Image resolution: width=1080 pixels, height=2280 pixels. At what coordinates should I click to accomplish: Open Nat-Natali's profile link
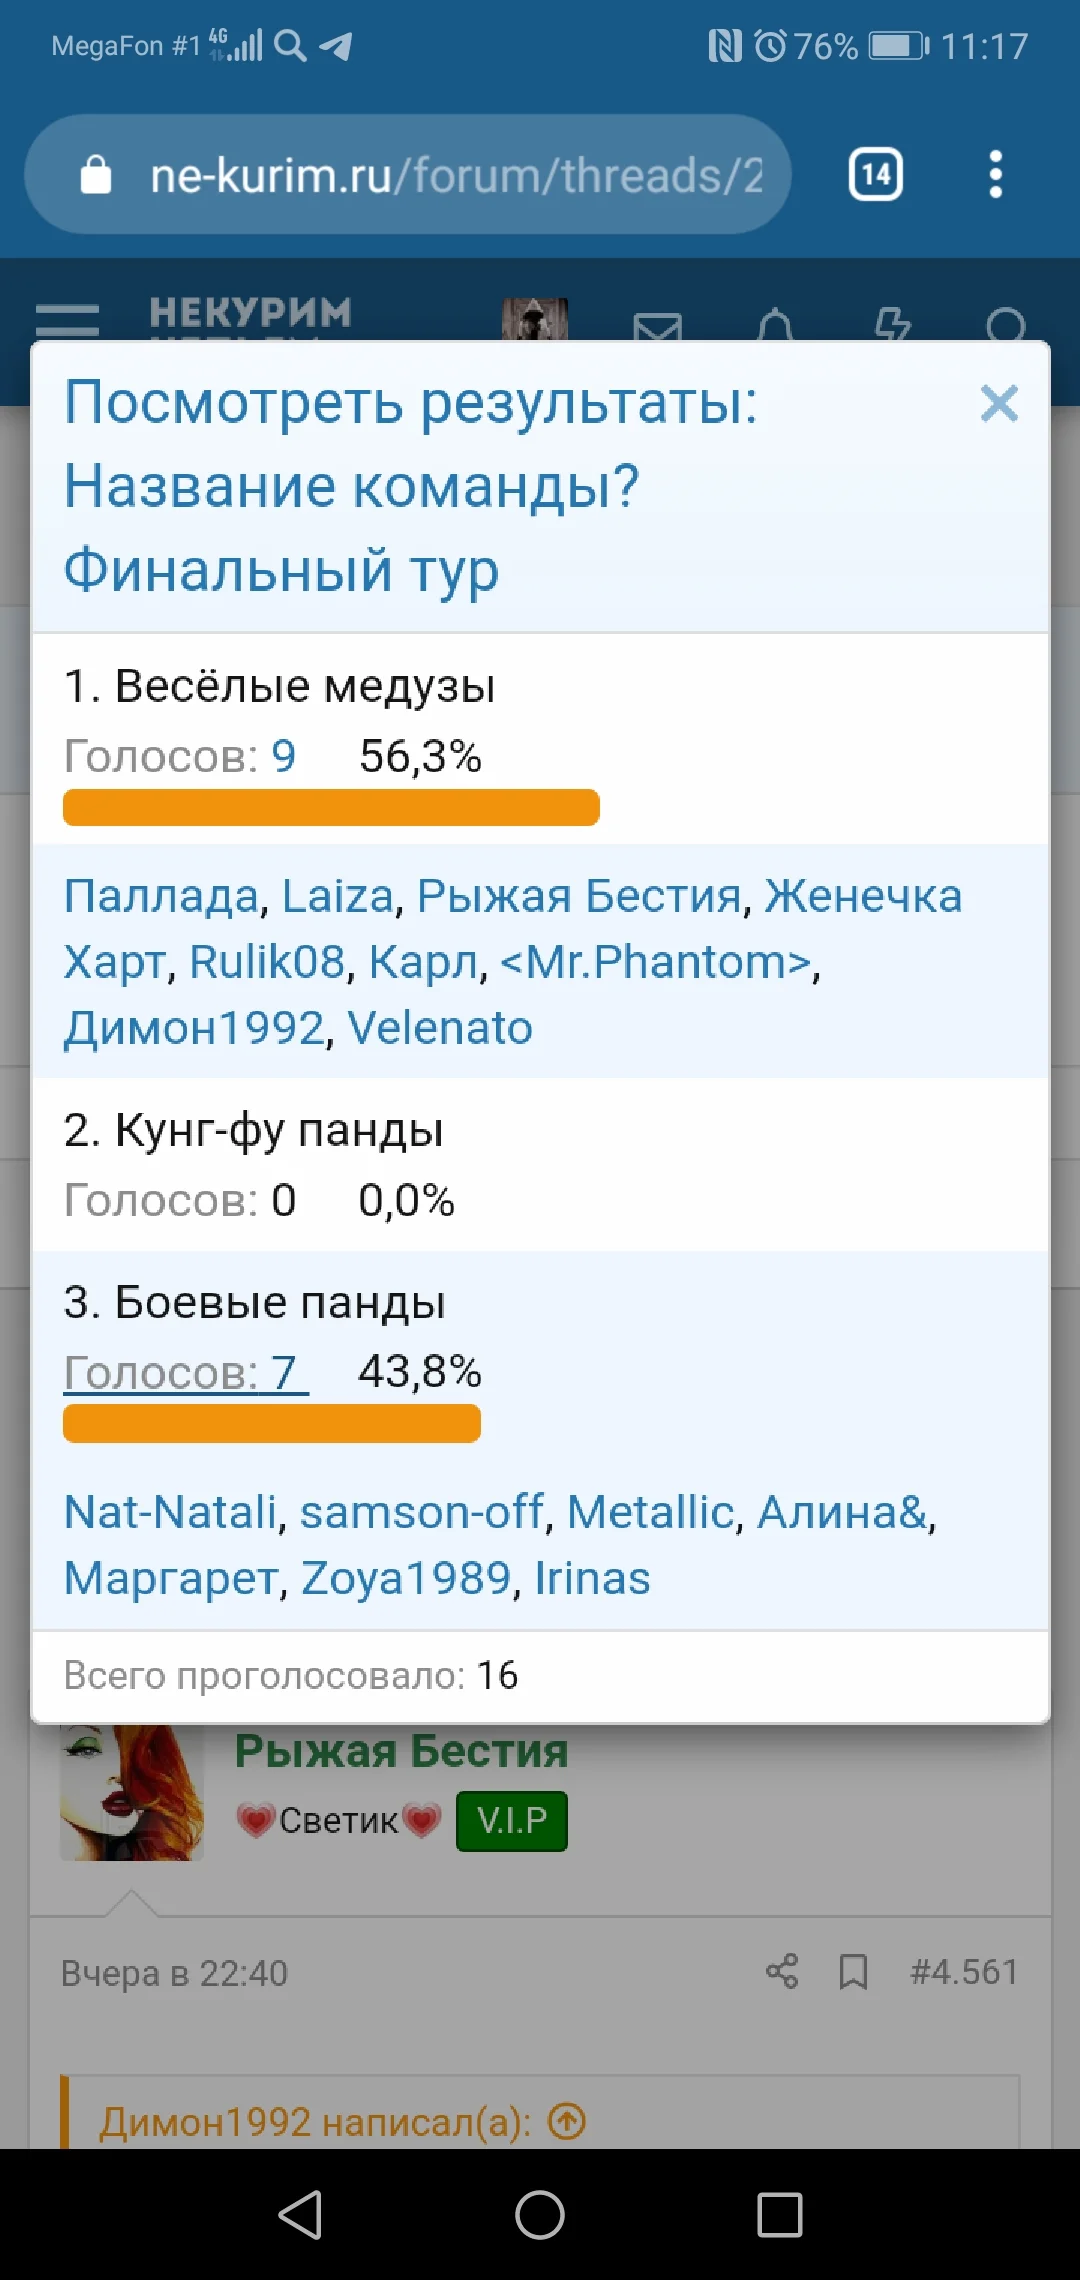point(170,1513)
